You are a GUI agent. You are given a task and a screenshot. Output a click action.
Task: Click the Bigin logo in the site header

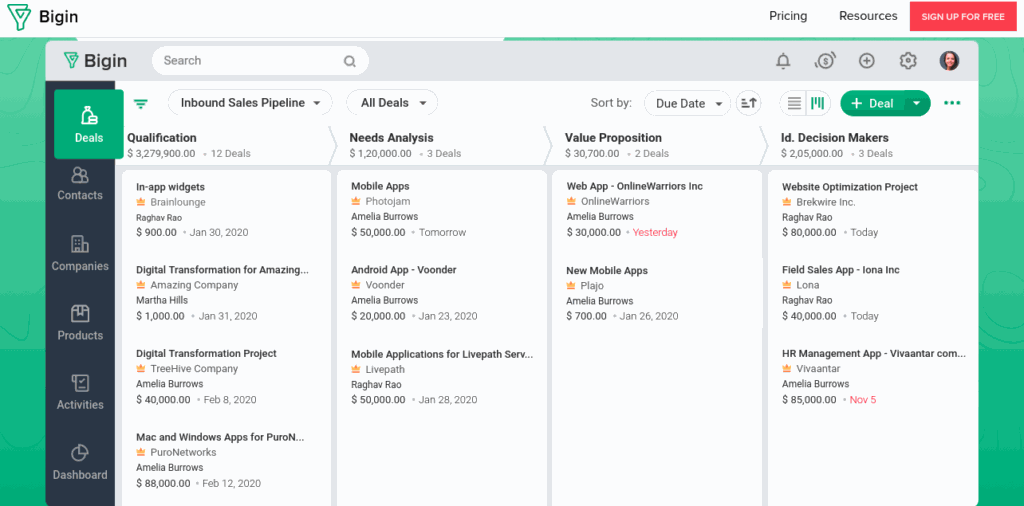[x=40, y=17]
